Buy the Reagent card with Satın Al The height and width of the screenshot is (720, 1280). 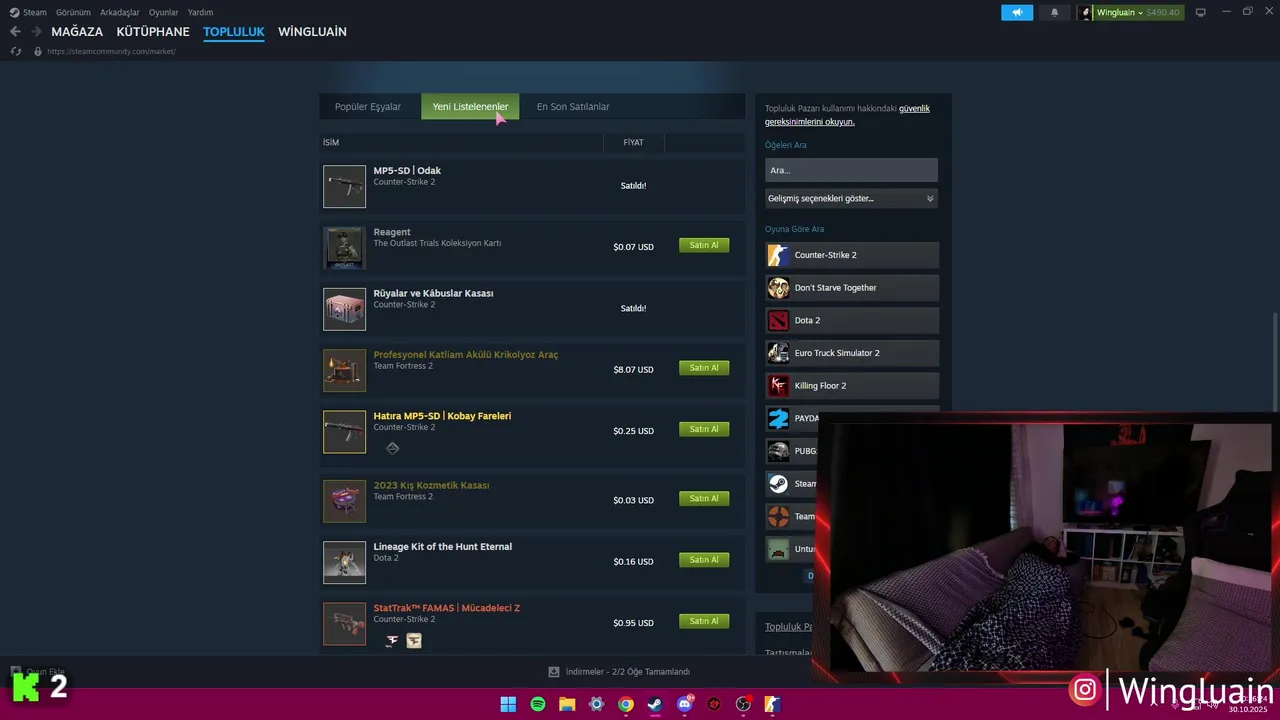[x=704, y=245]
